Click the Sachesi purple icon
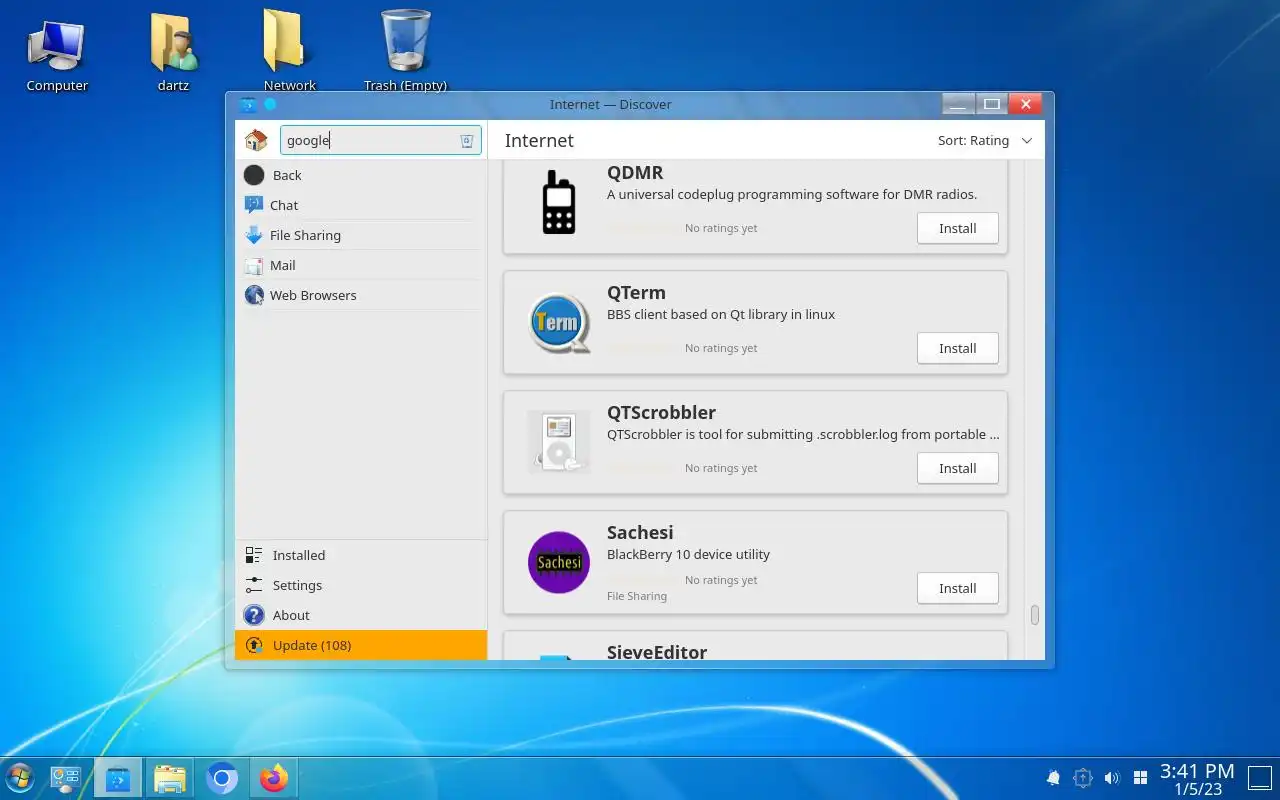Viewport: 1280px width, 800px height. pos(558,562)
